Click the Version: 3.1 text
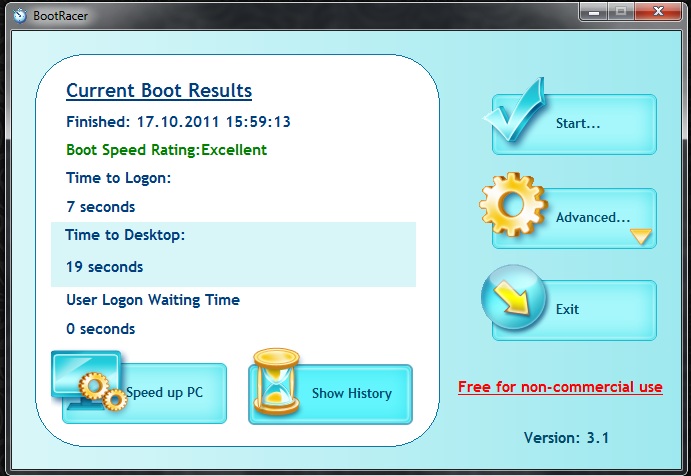Image resolution: width=691 pixels, height=476 pixels. (x=566, y=438)
